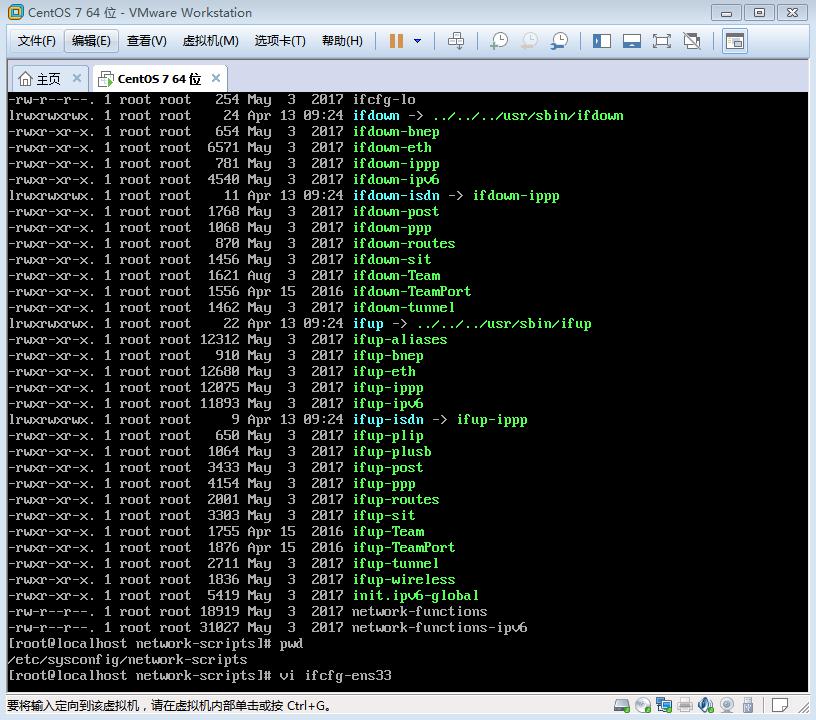Enter full screen mode

tap(661, 41)
